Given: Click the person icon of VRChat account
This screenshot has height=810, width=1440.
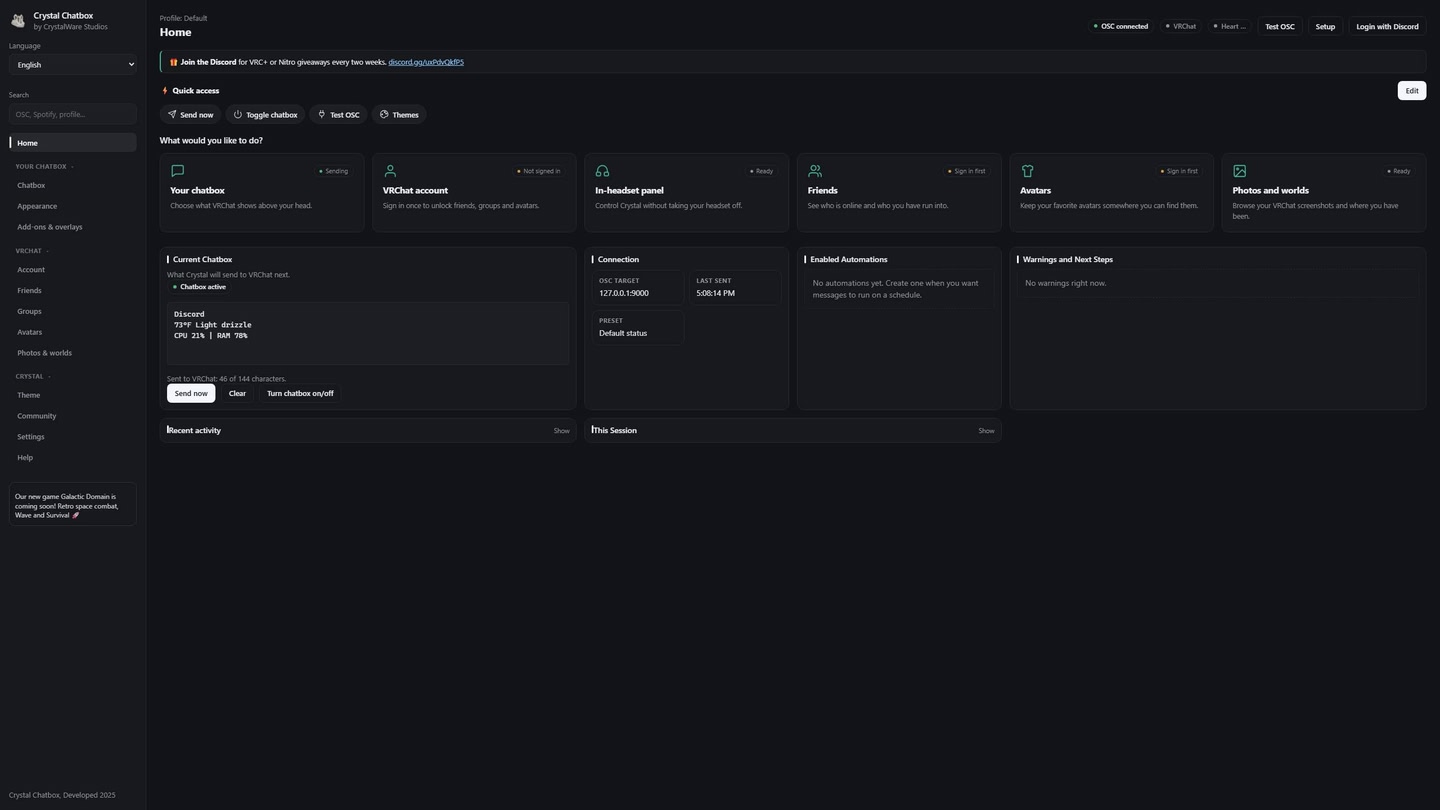Looking at the screenshot, I should pos(390,171).
